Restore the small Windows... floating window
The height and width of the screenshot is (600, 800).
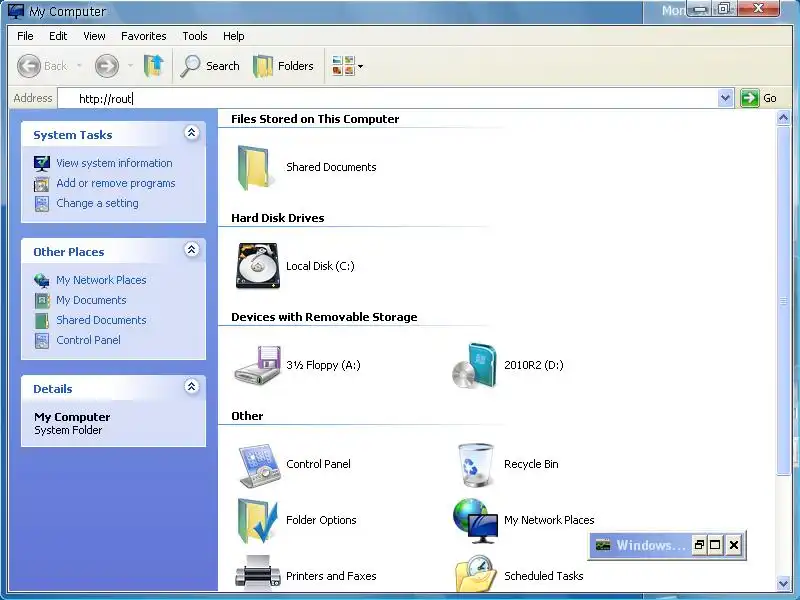(x=699, y=545)
